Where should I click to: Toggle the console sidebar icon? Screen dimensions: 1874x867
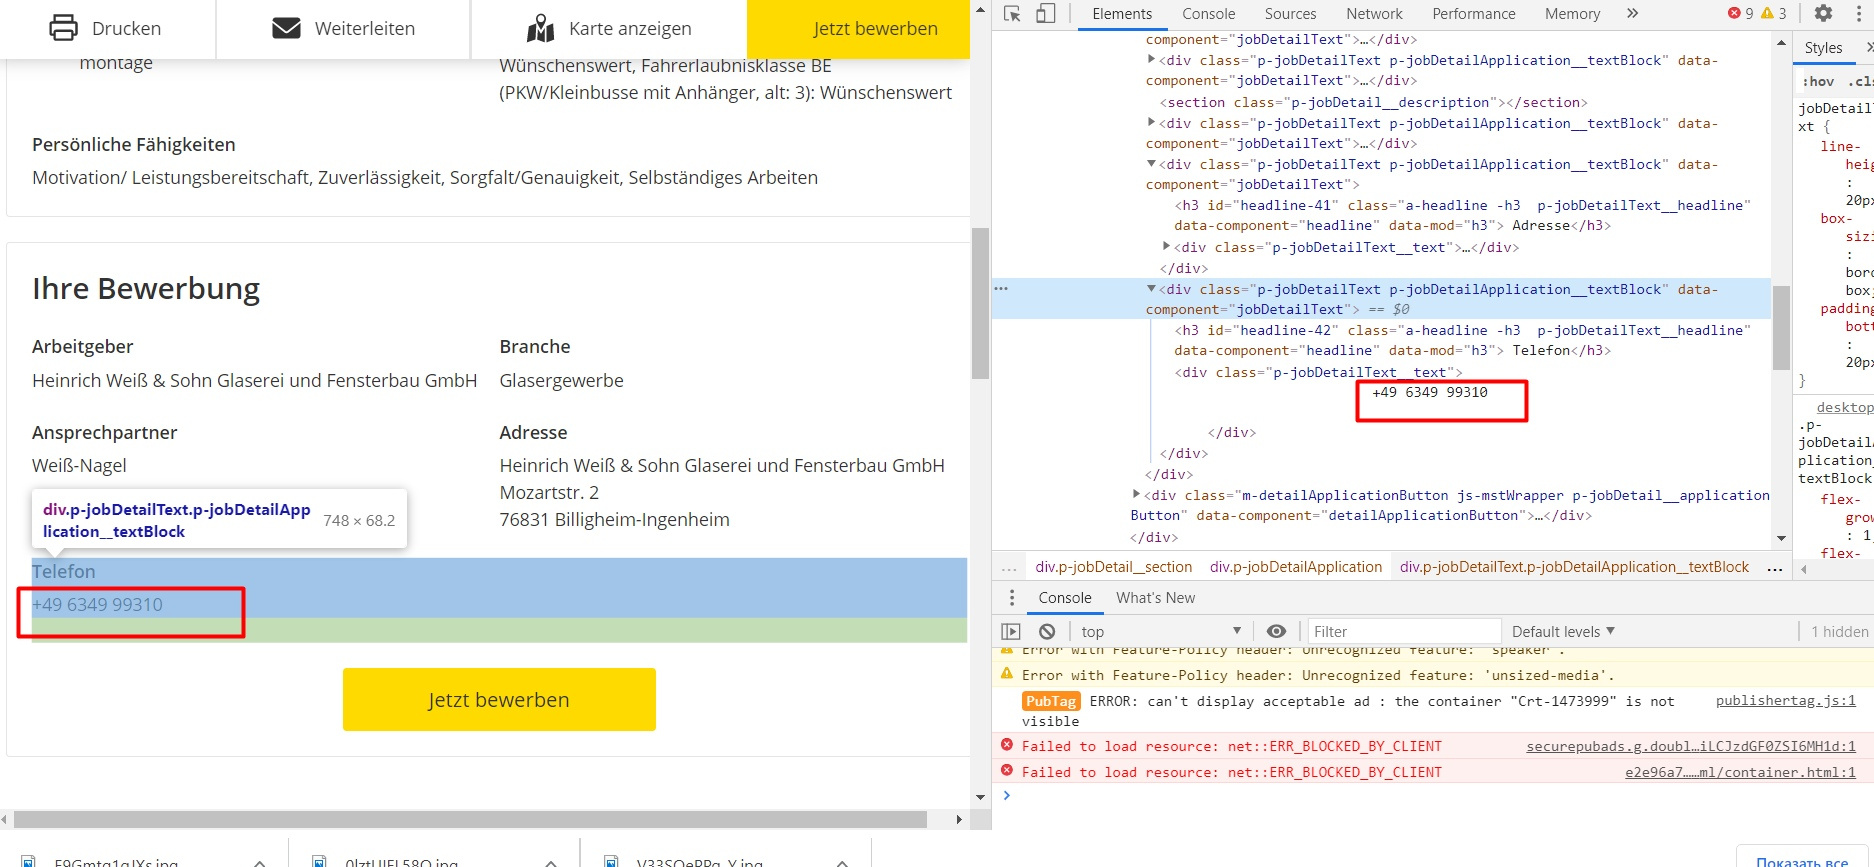1011,631
